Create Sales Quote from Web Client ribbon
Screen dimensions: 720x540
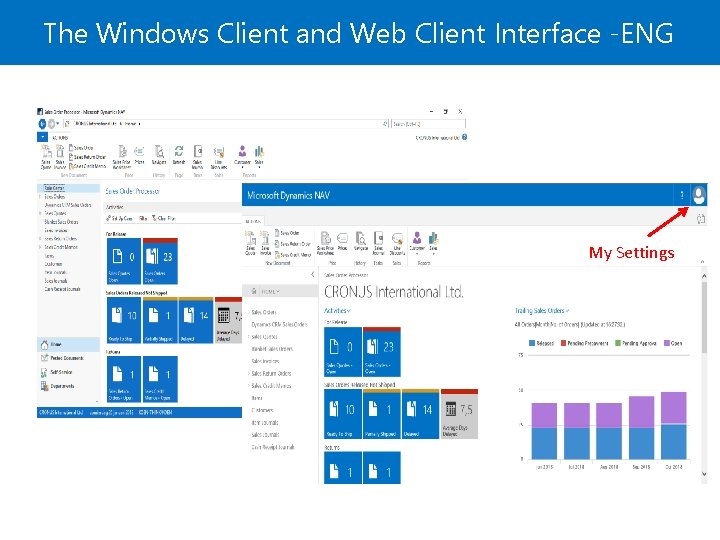[x=250, y=243]
